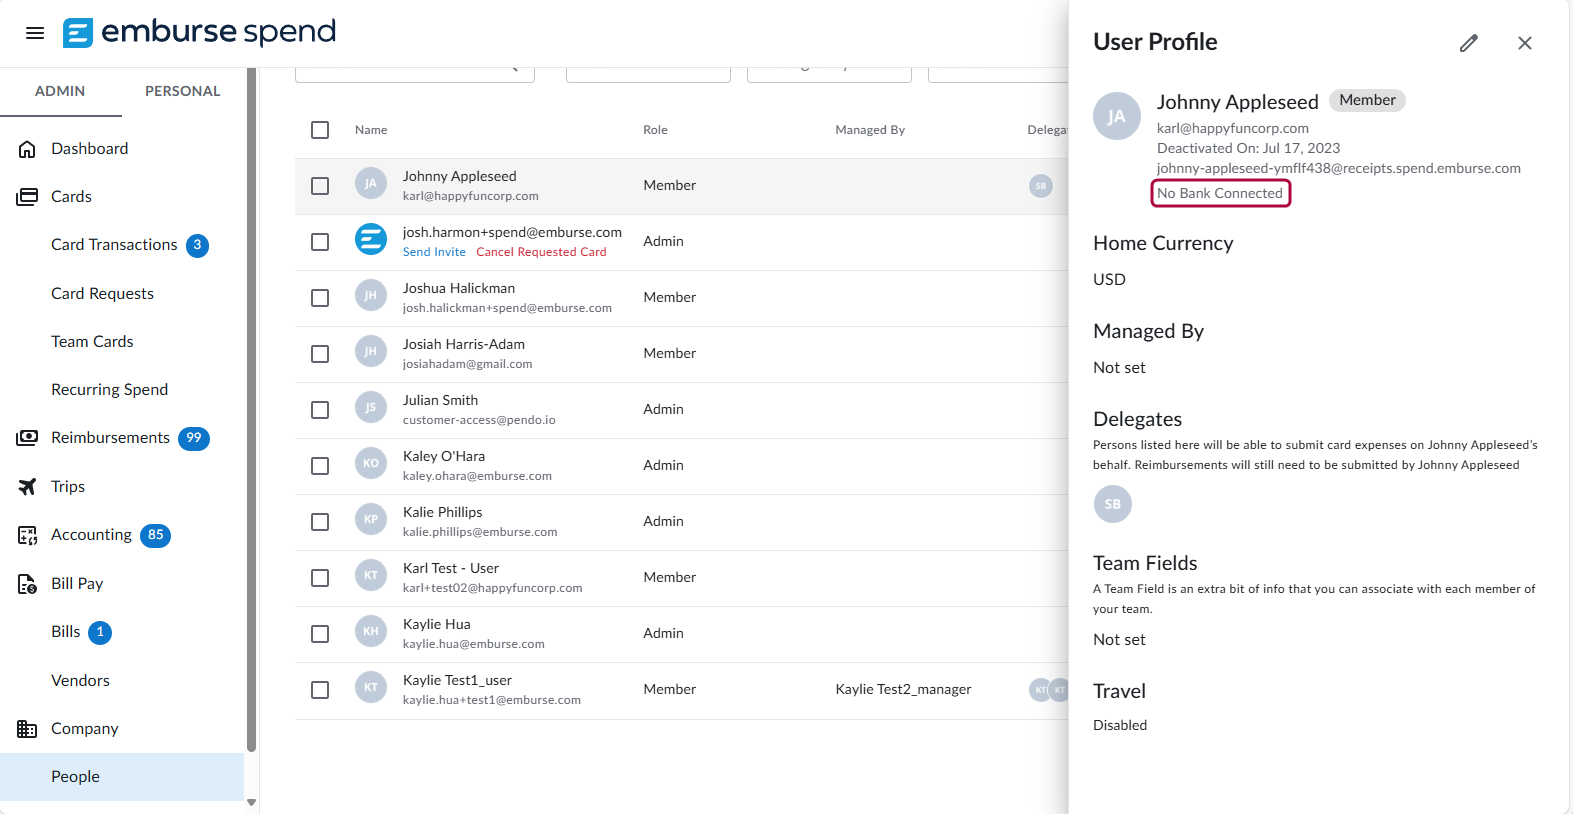Toggle the select-all checkbox in table header
1573x814 pixels.
point(320,130)
